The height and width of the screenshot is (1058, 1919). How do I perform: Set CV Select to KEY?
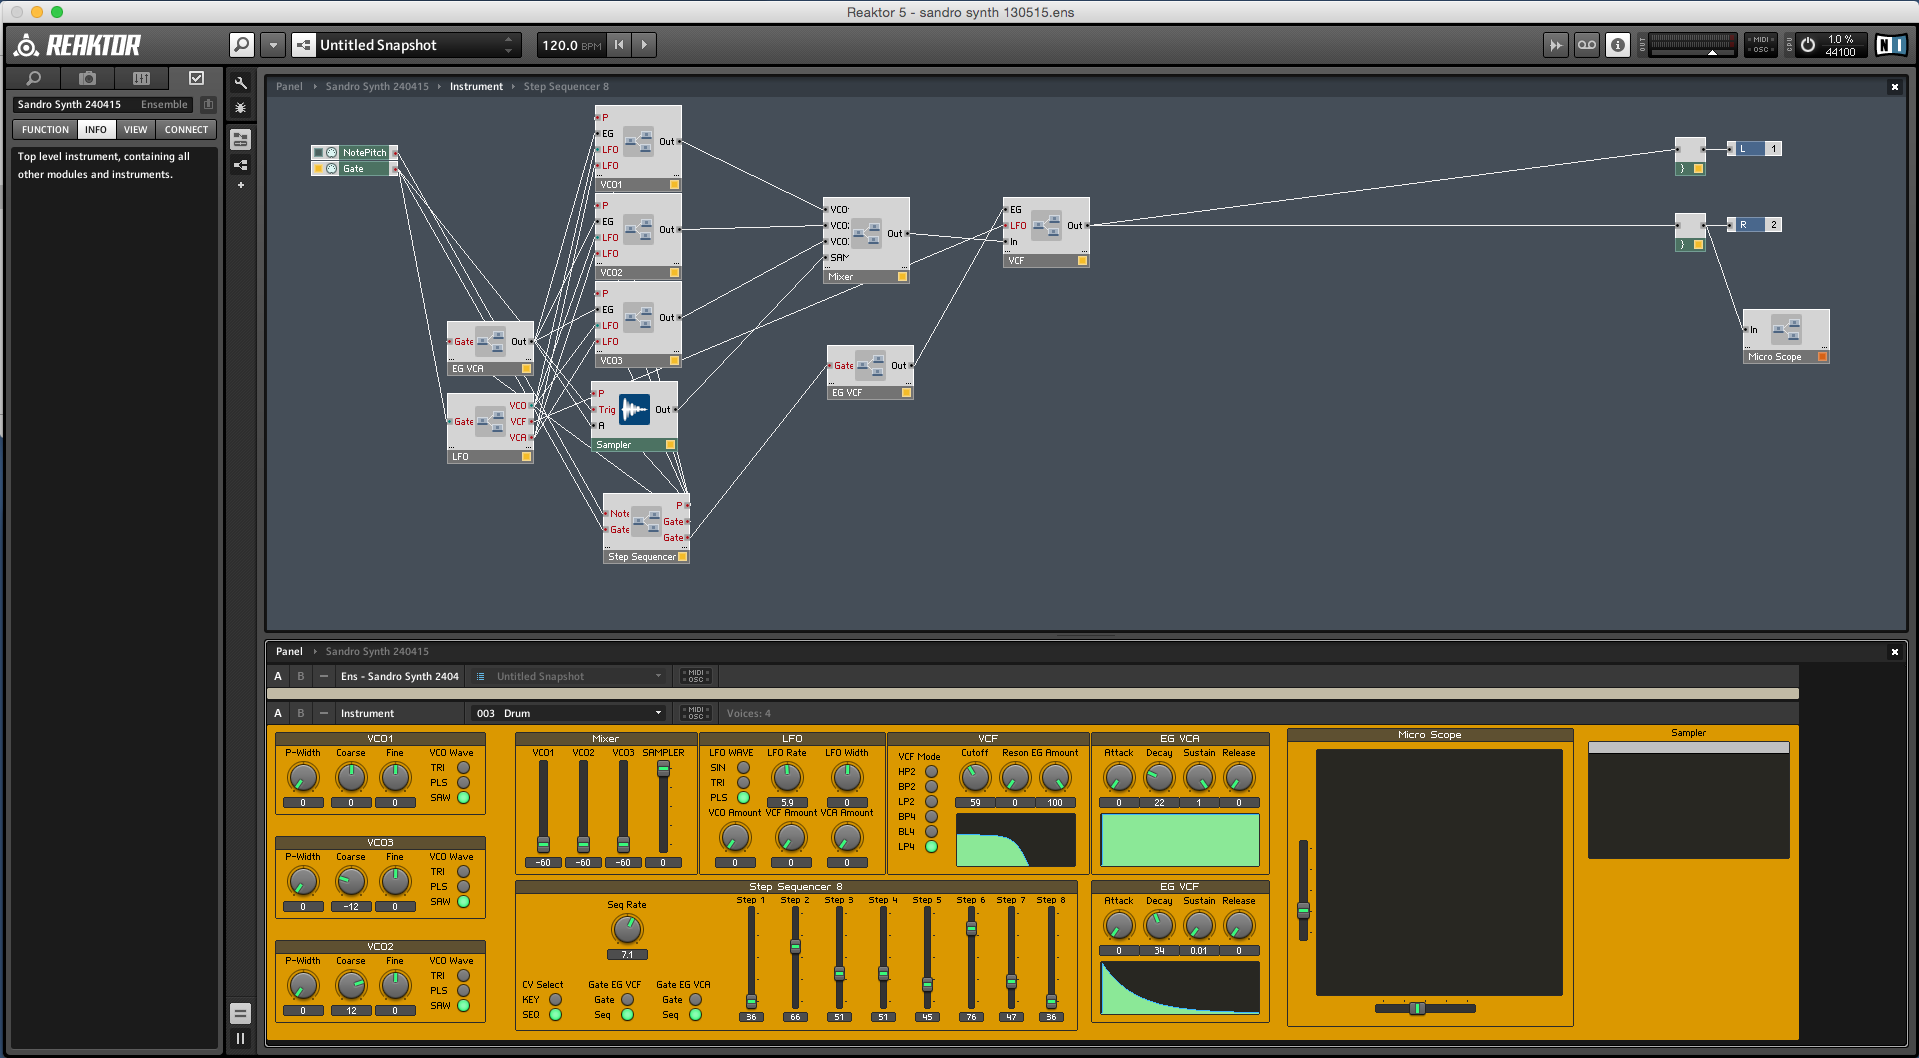[555, 999]
